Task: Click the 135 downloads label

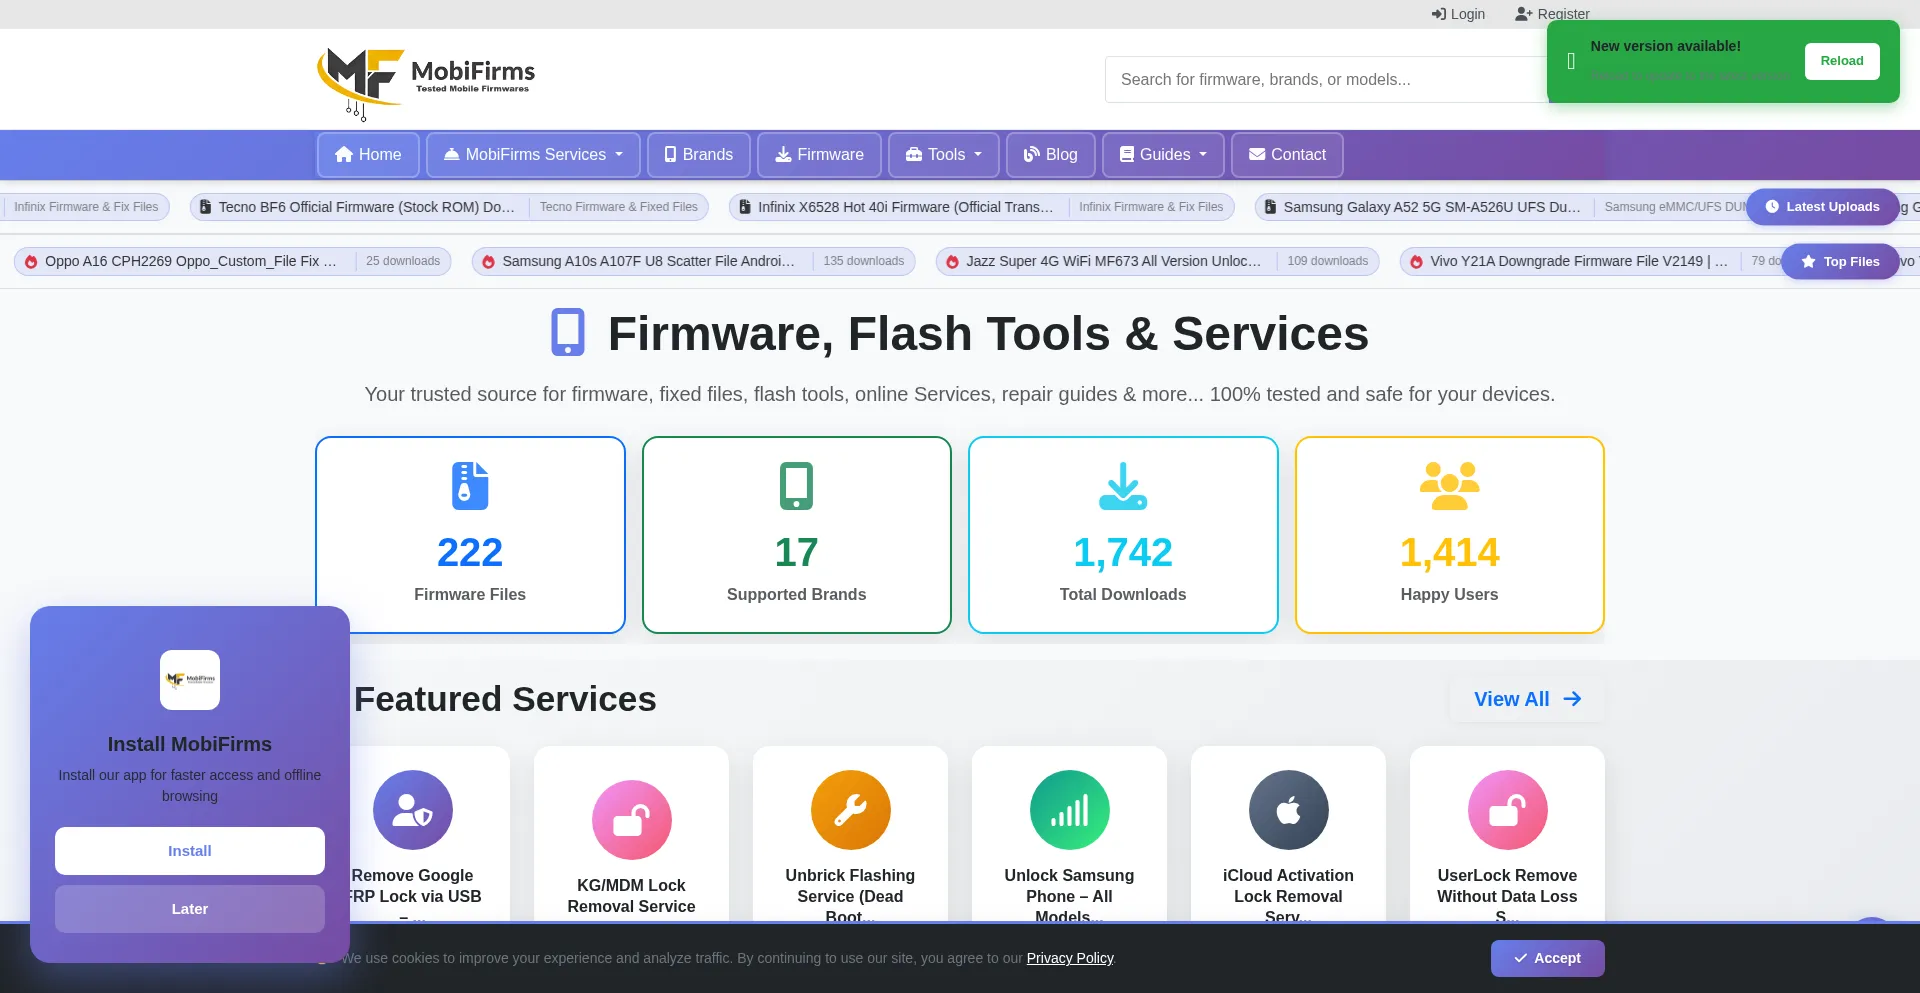Action: tap(864, 261)
